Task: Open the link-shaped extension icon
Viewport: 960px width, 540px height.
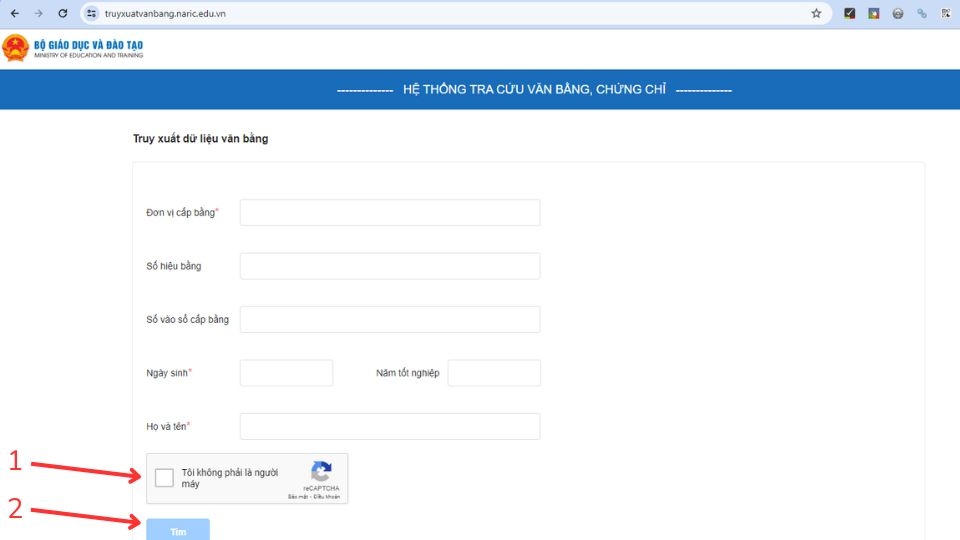Action: click(922, 13)
